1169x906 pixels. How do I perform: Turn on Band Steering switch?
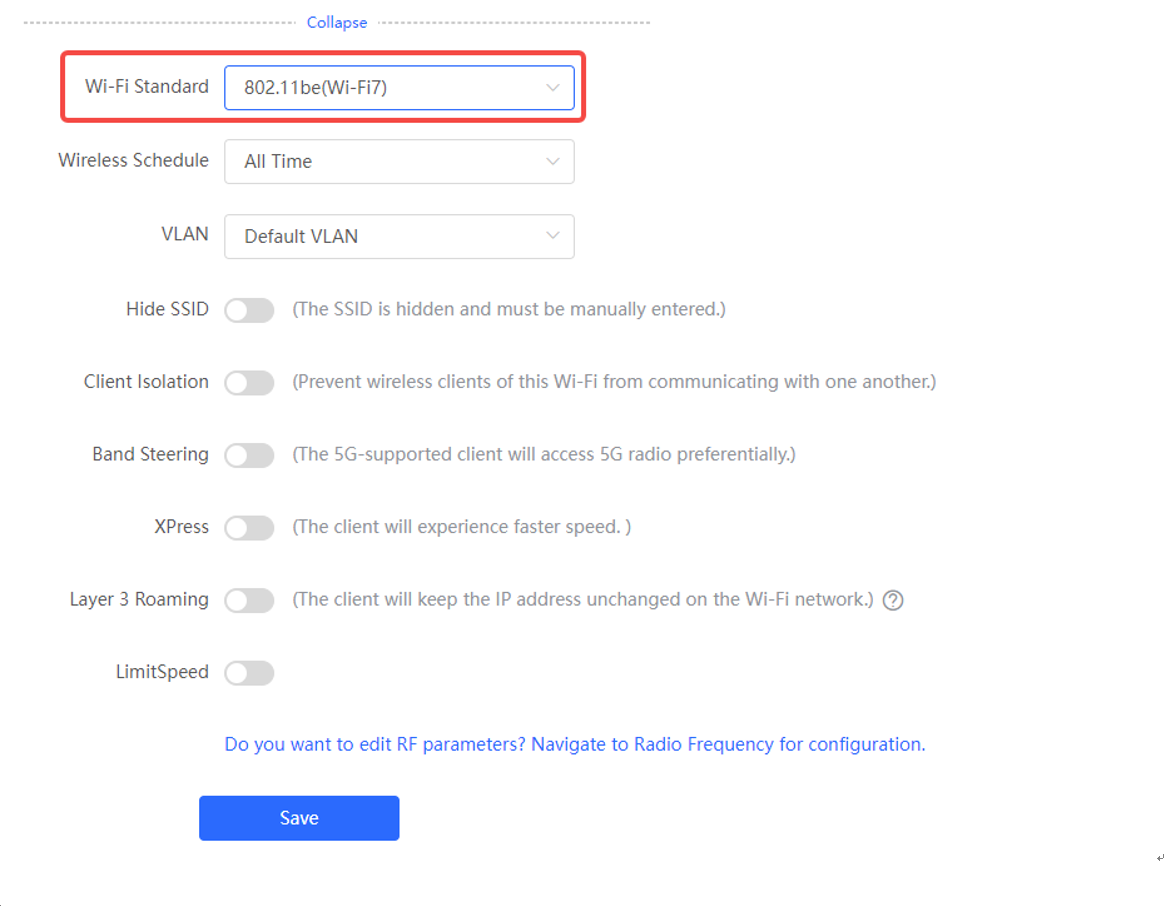(250, 455)
